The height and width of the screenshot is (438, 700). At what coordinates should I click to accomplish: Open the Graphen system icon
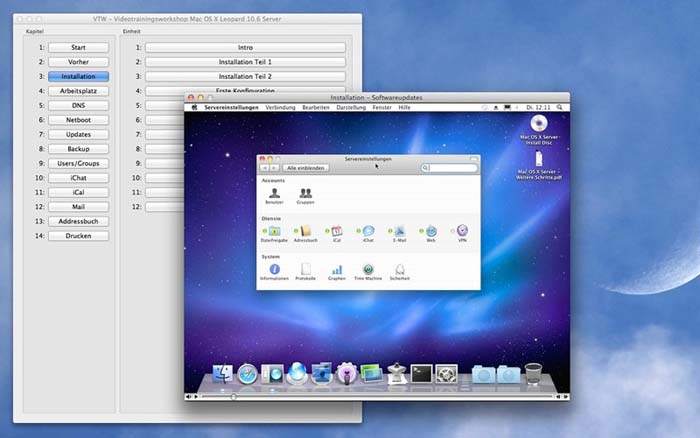click(x=337, y=271)
